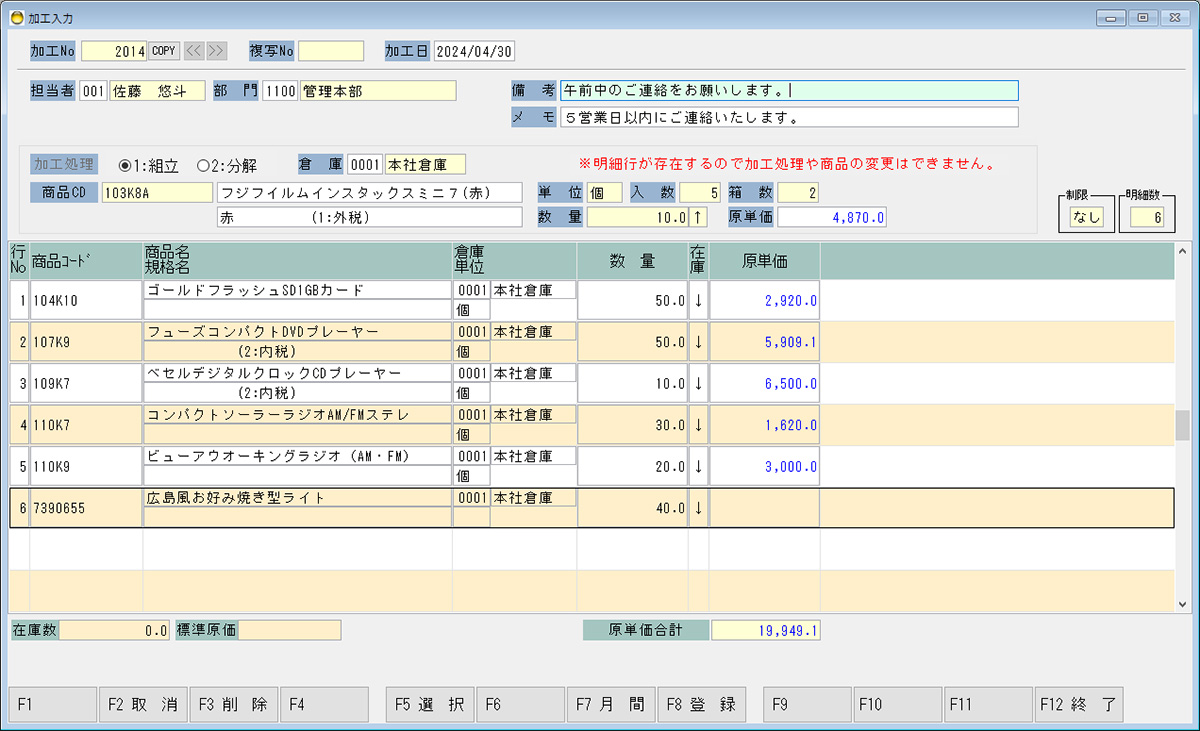1200x731 pixels.
Task: Click the 倉庫 code field 0001
Action: pyautogui.click(x=365, y=164)
